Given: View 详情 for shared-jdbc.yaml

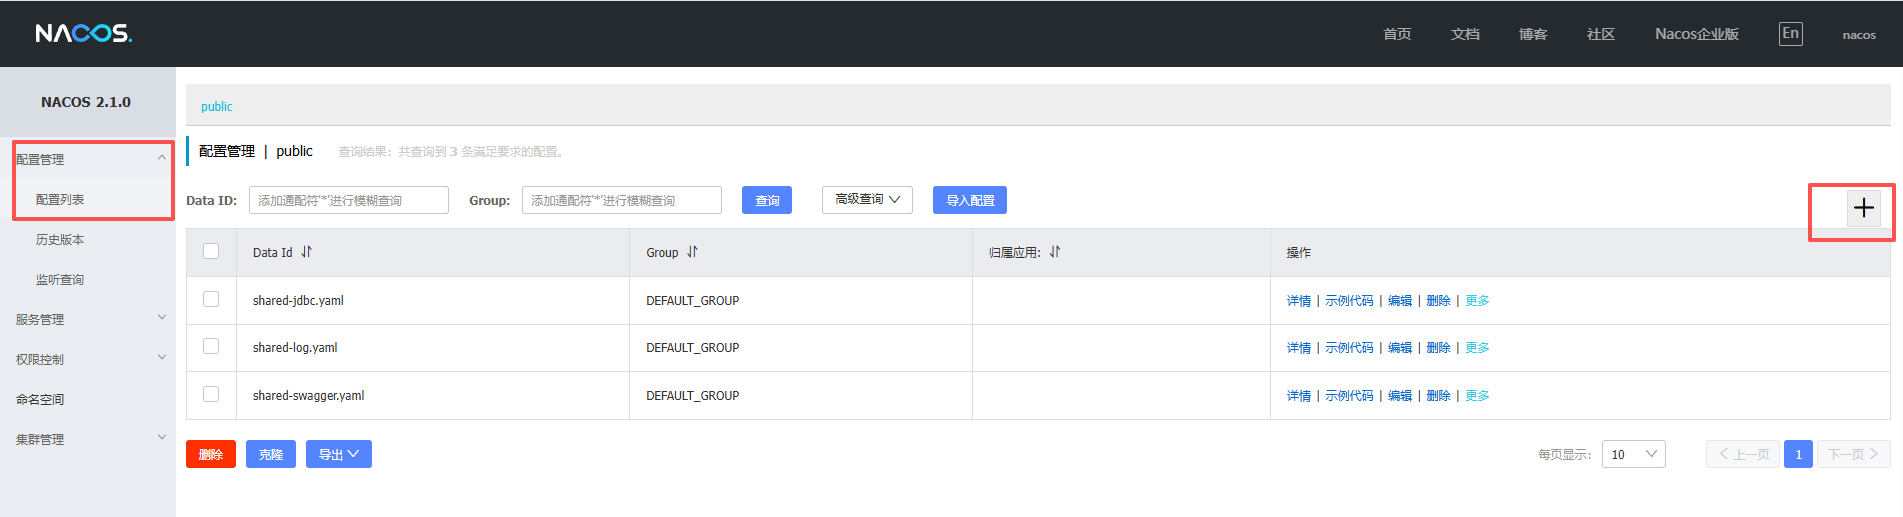Looking at the screenshot, I should point(1298,300).
